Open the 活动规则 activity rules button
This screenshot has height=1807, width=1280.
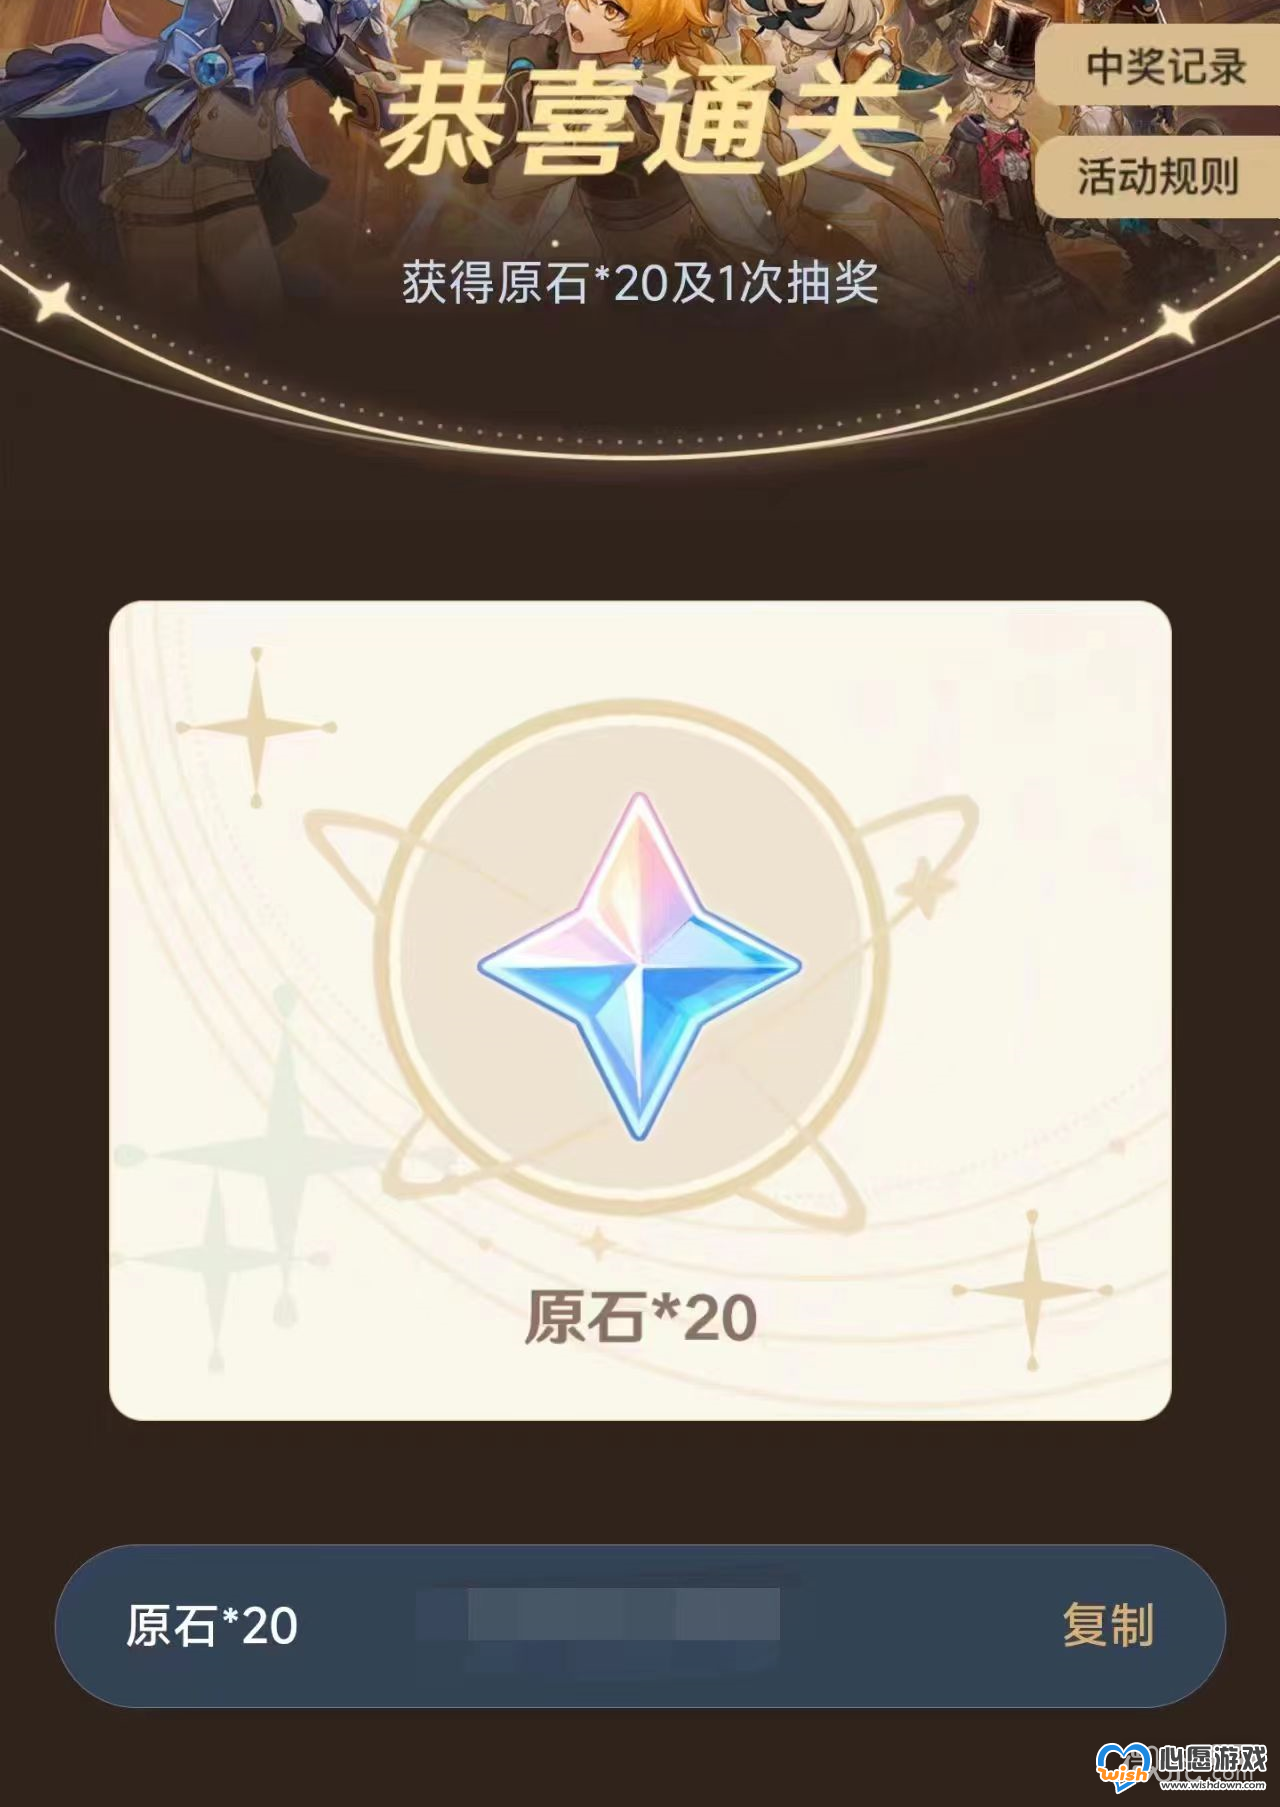1160,177
